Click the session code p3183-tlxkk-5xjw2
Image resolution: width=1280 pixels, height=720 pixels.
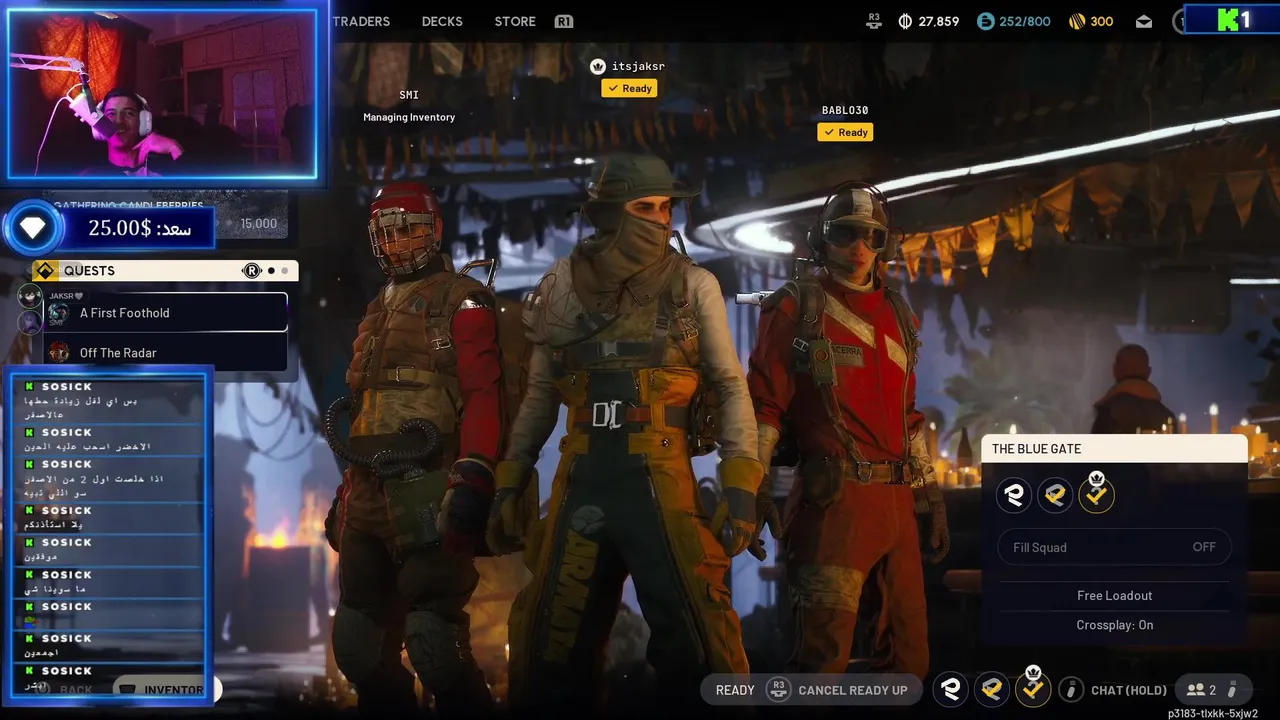tap(1212, 713)
